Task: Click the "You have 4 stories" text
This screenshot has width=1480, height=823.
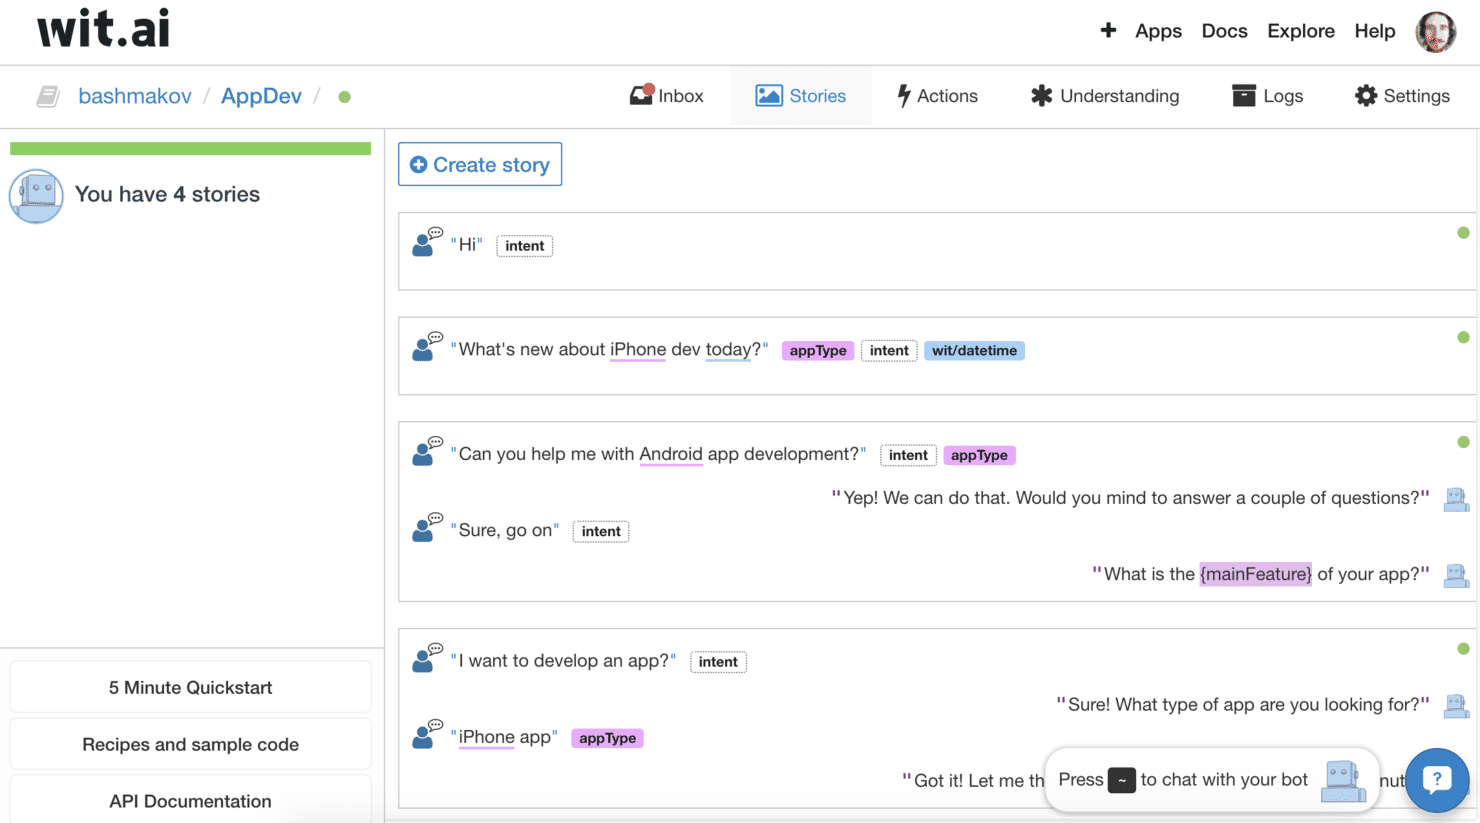Action: [x=167, y=194]
